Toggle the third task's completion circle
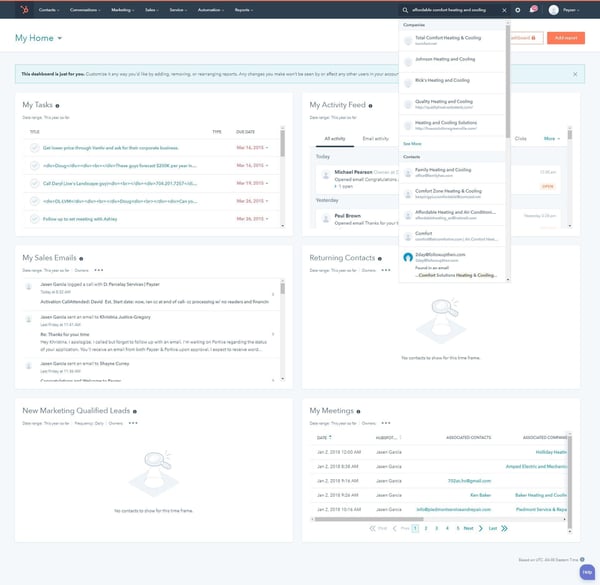600x585 pixels. click(x=34, y=183)
